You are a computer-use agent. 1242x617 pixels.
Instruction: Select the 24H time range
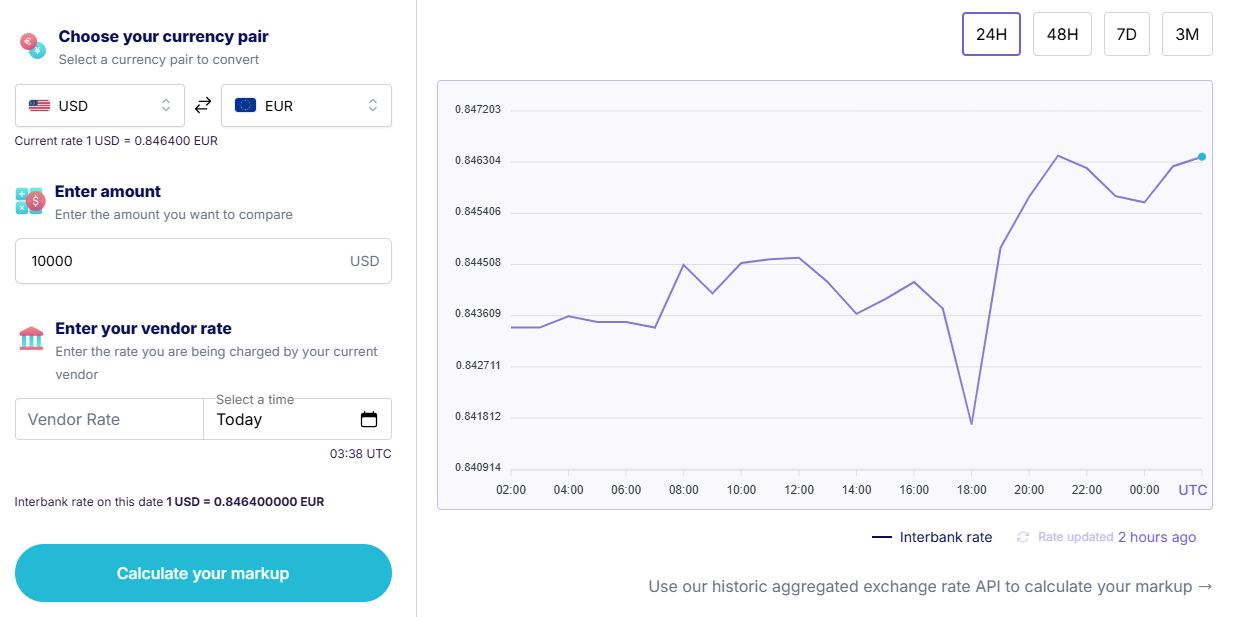pos(991,33)
